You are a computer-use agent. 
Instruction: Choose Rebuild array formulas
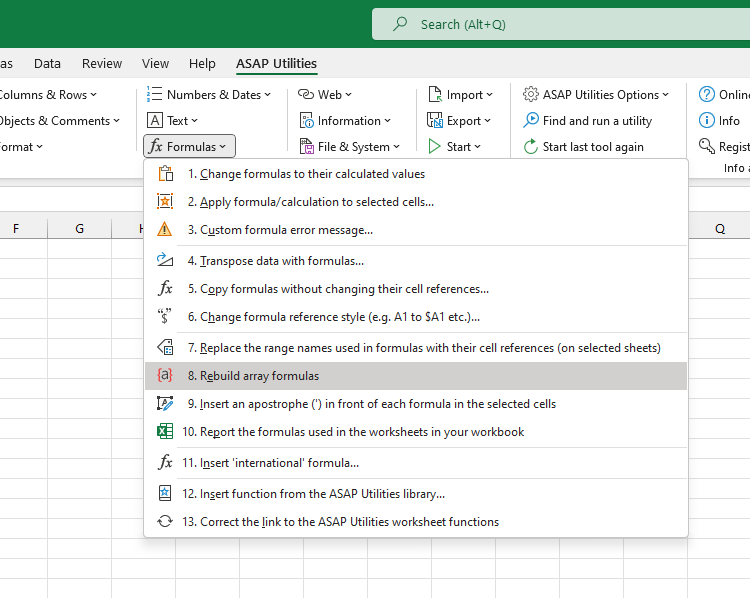[416, 376]
